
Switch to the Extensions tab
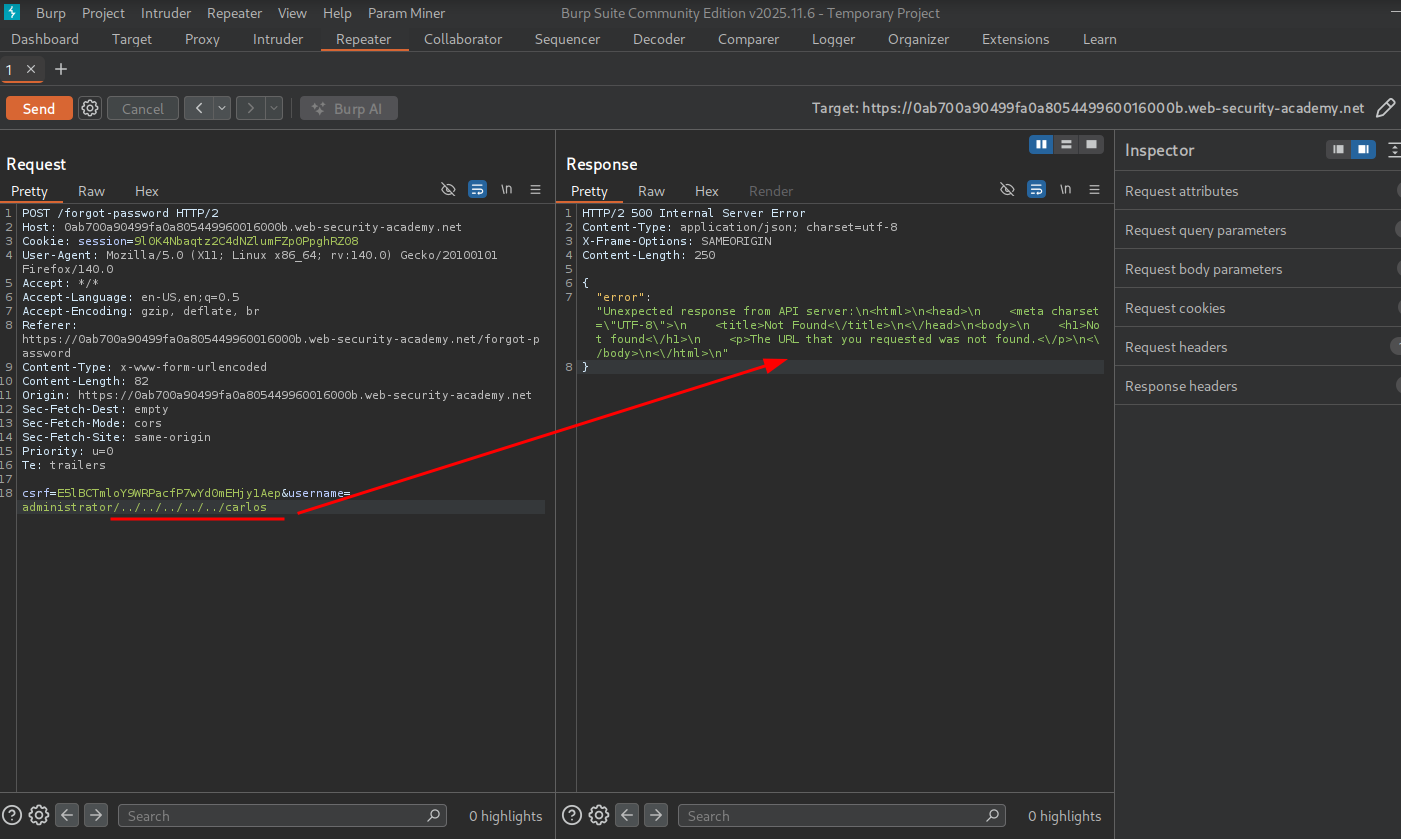point(1016,39)
